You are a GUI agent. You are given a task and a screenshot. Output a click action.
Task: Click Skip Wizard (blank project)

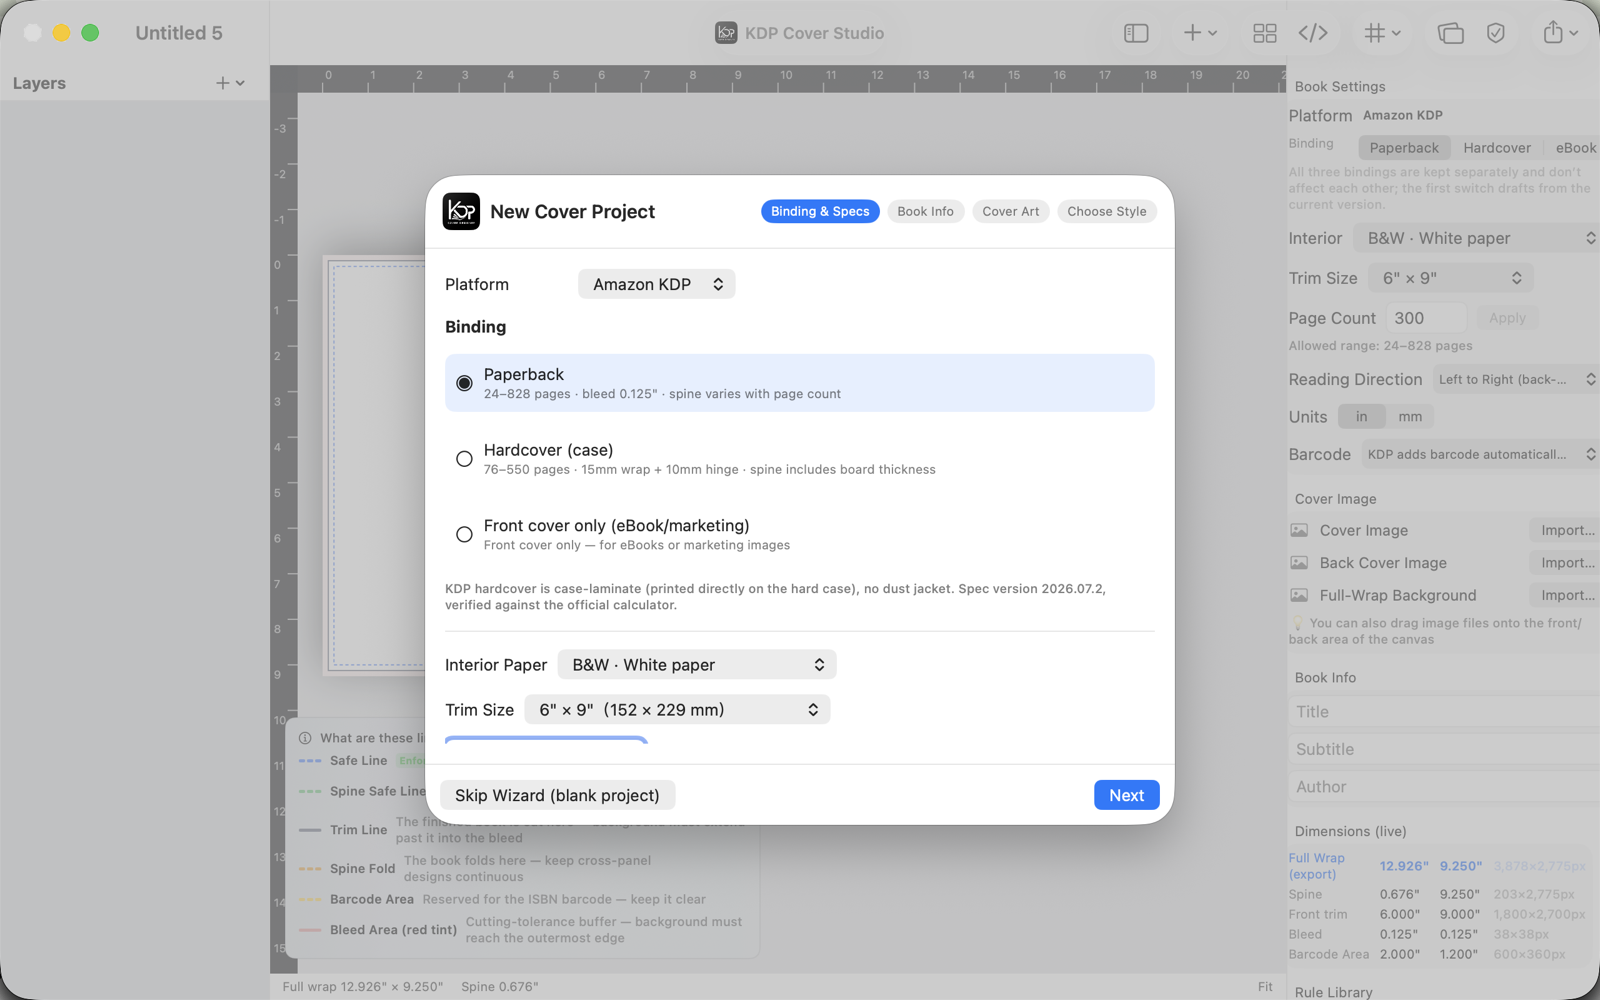pyautogui.click(x=557, y=795)
